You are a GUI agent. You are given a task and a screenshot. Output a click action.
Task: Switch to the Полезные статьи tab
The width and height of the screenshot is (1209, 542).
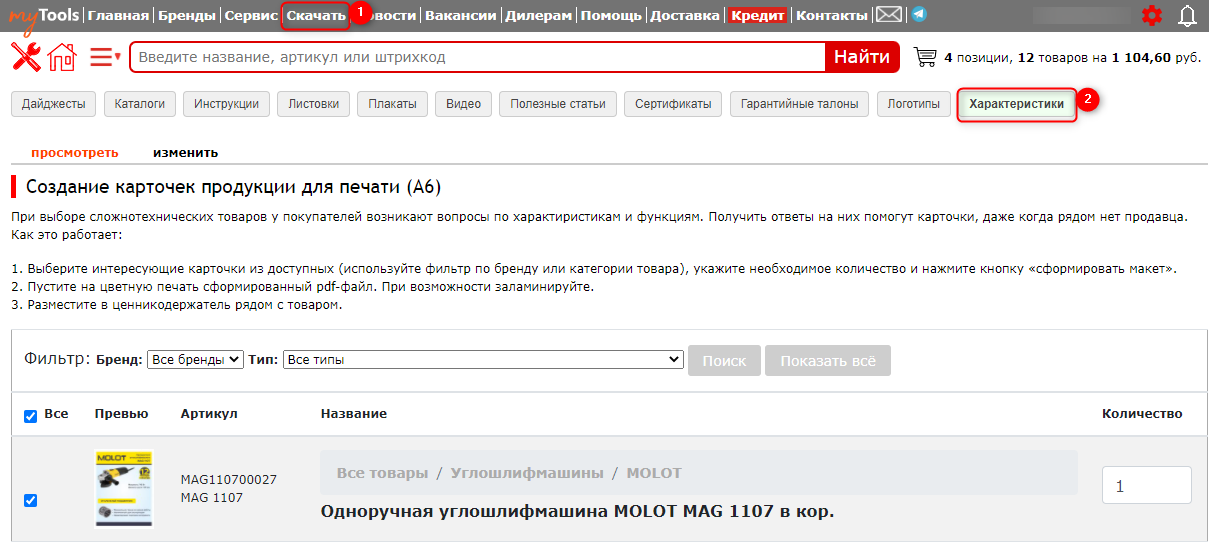[558, 104]
